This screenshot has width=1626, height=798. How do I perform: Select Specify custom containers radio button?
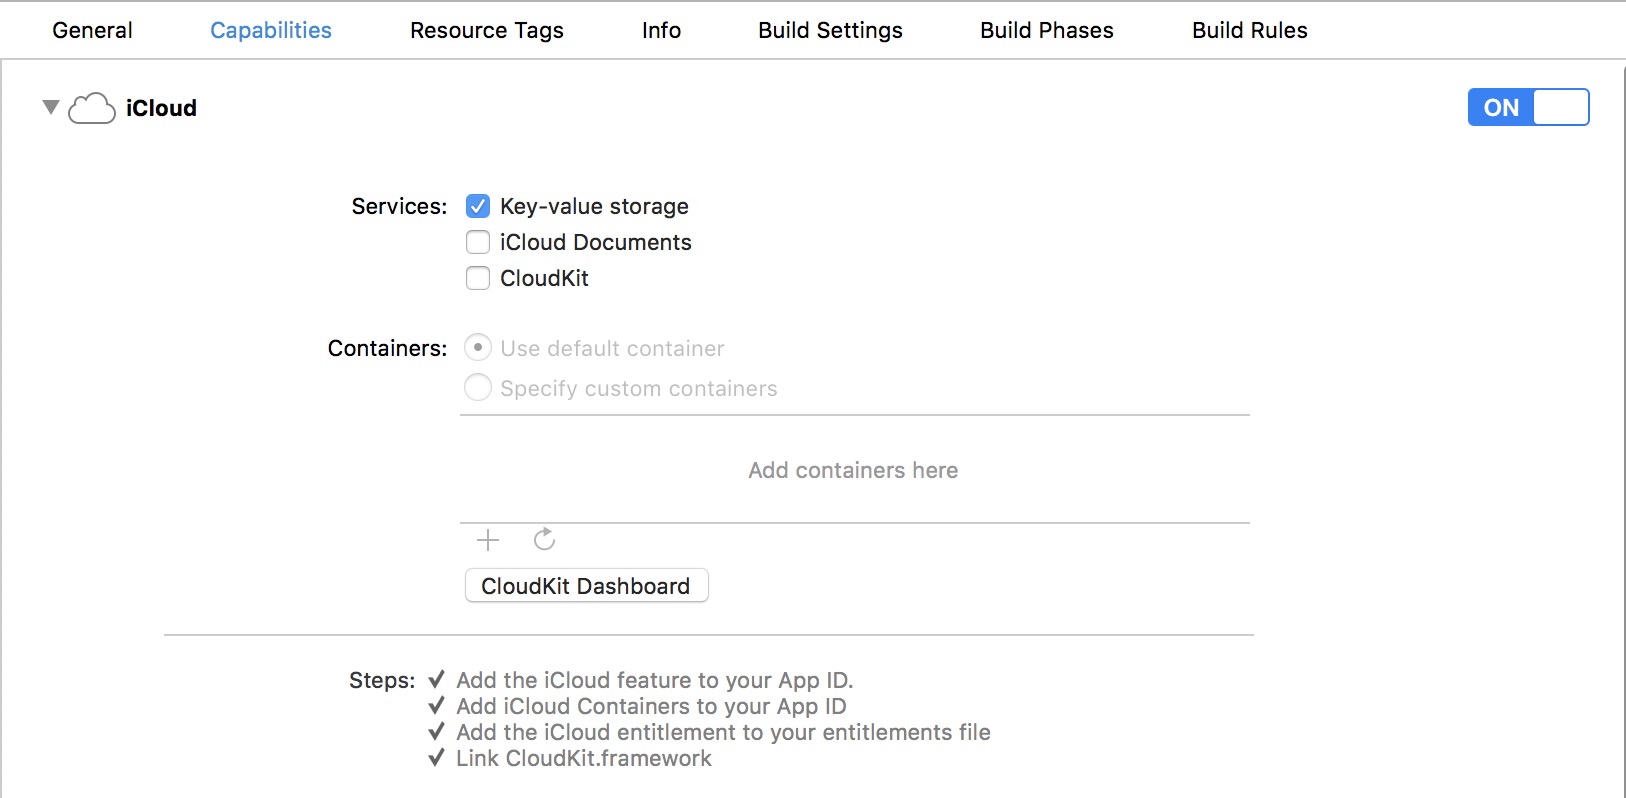pos(478,387)
